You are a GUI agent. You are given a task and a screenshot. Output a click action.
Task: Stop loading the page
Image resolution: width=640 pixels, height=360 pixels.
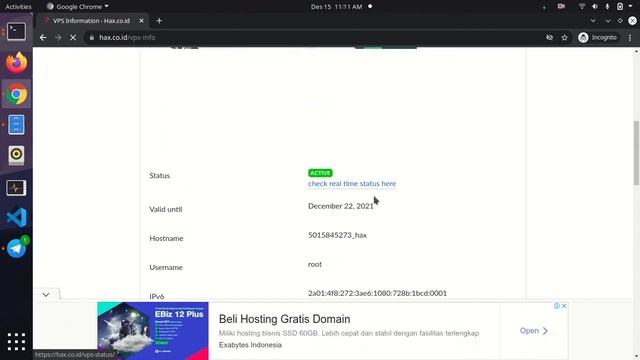click(x=73, y=38)
